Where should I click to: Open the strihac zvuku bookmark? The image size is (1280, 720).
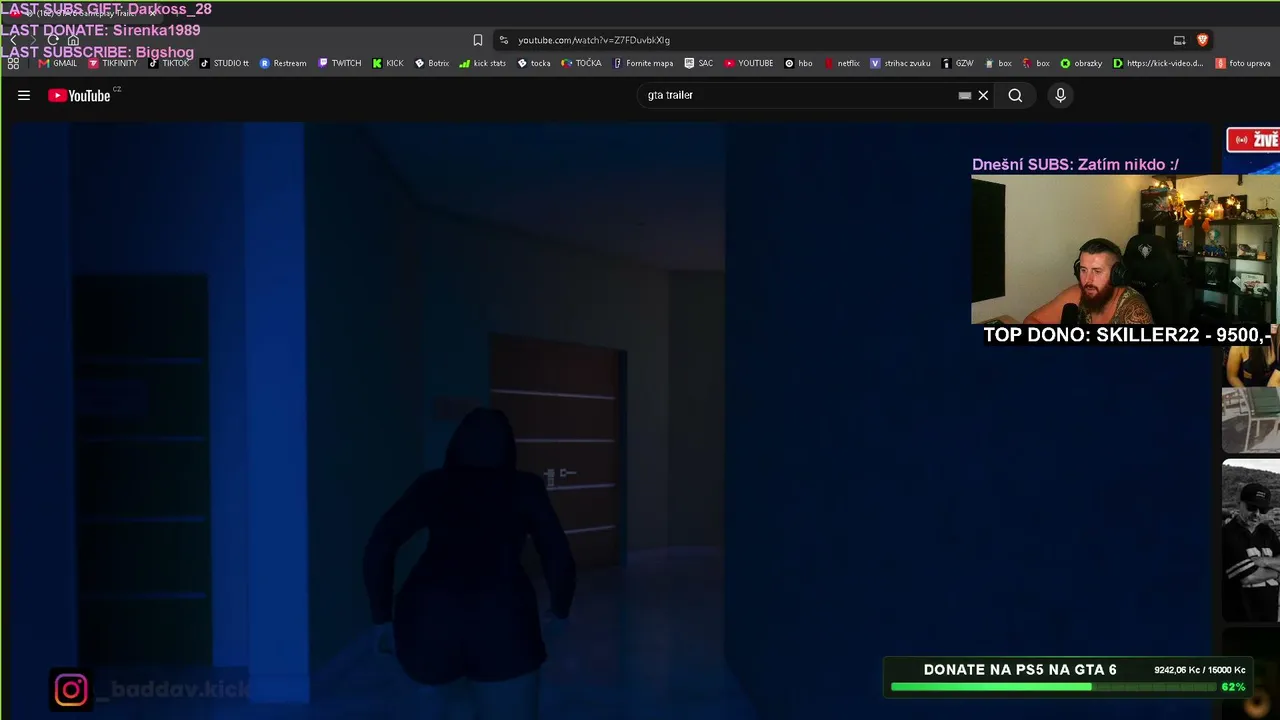[x=901, y=63]
